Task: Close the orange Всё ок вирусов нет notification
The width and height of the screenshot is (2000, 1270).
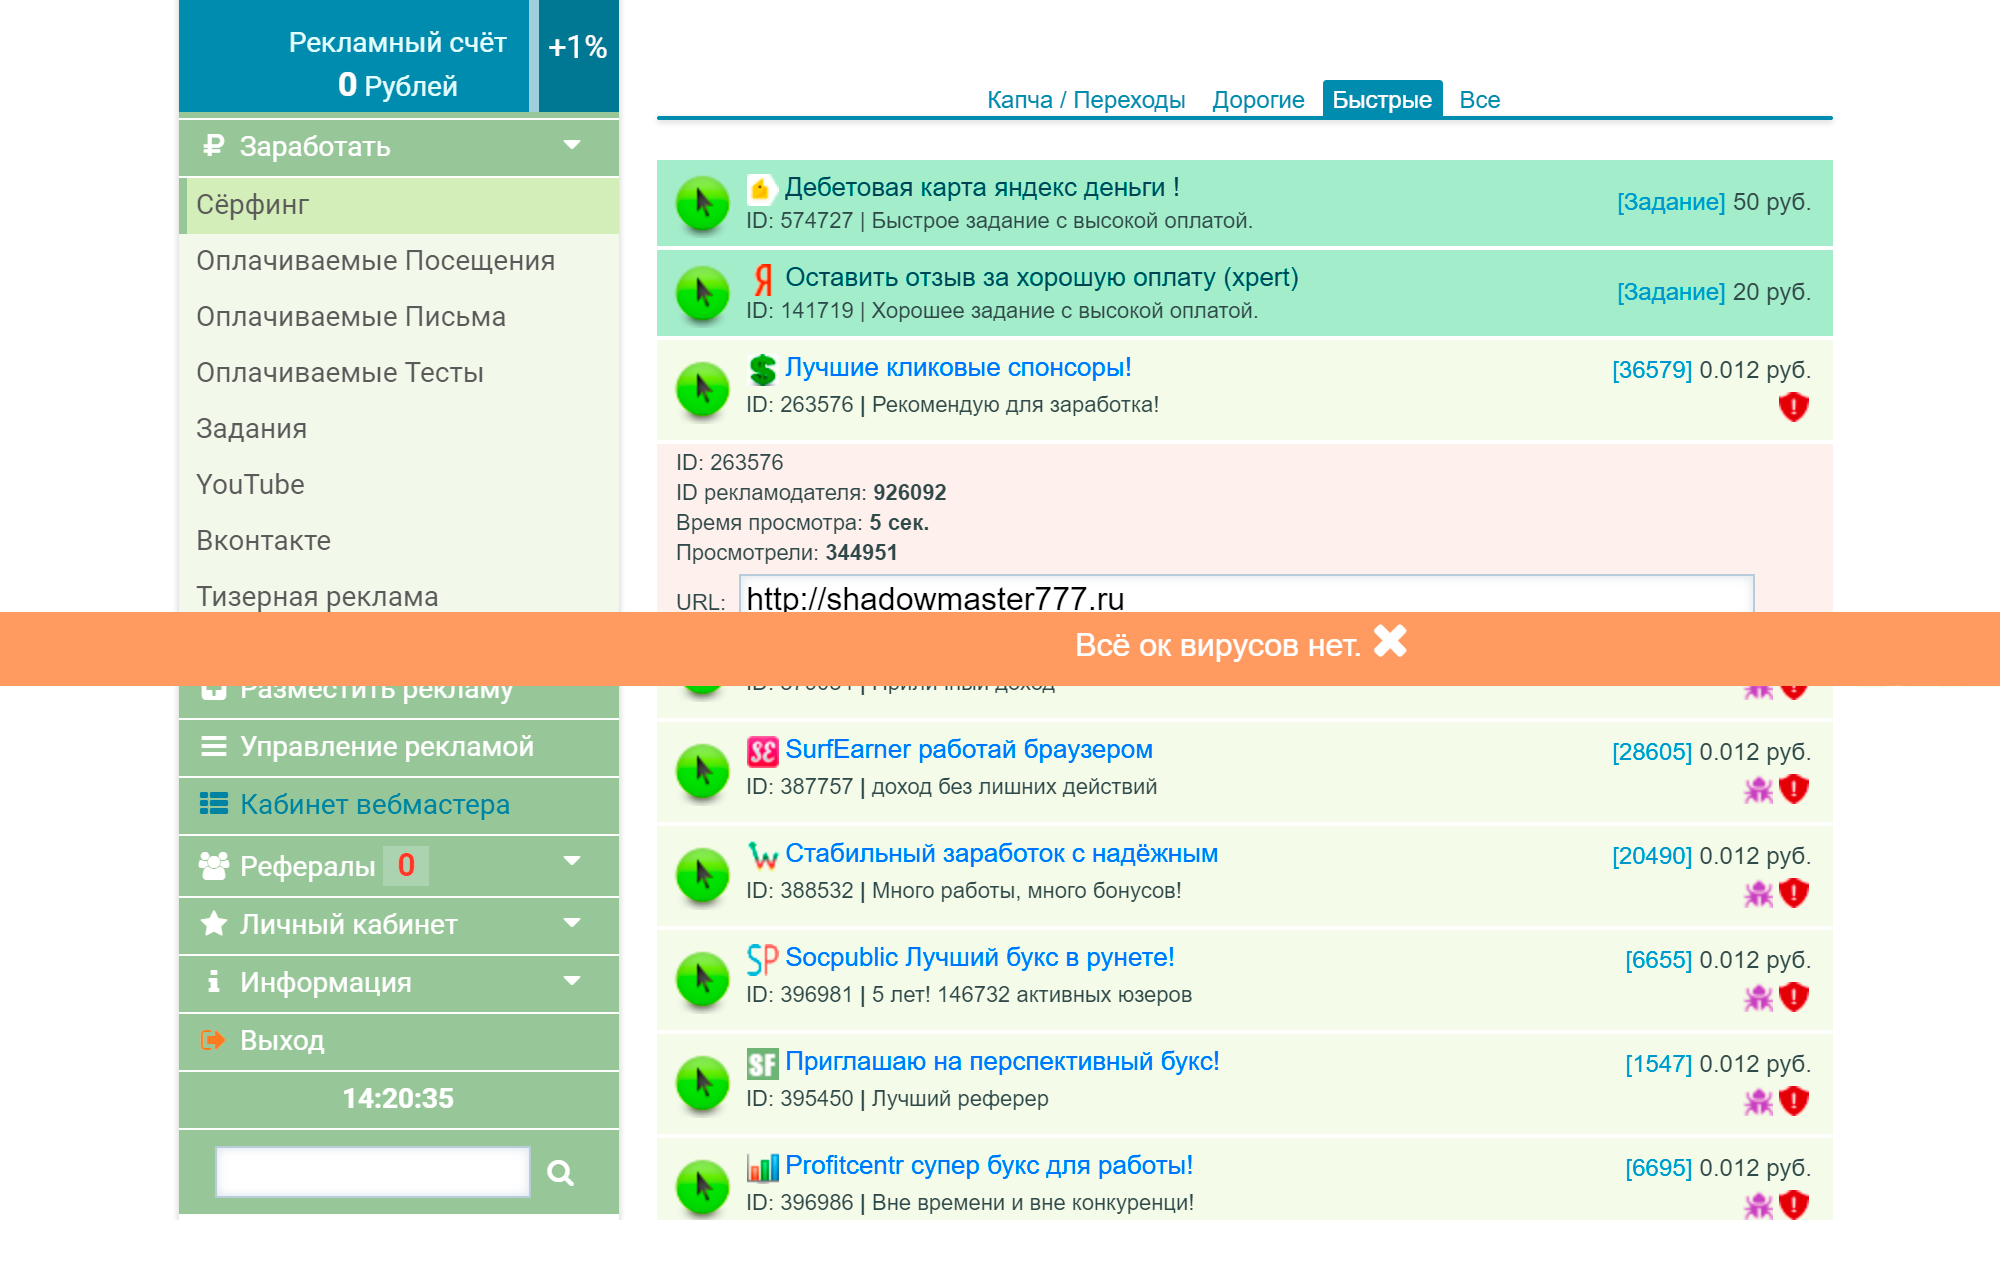Action: point(1390,641)
